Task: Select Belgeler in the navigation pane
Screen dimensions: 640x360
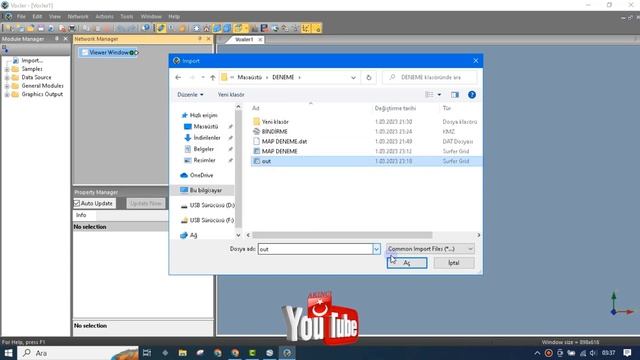Action: (199, 149)
